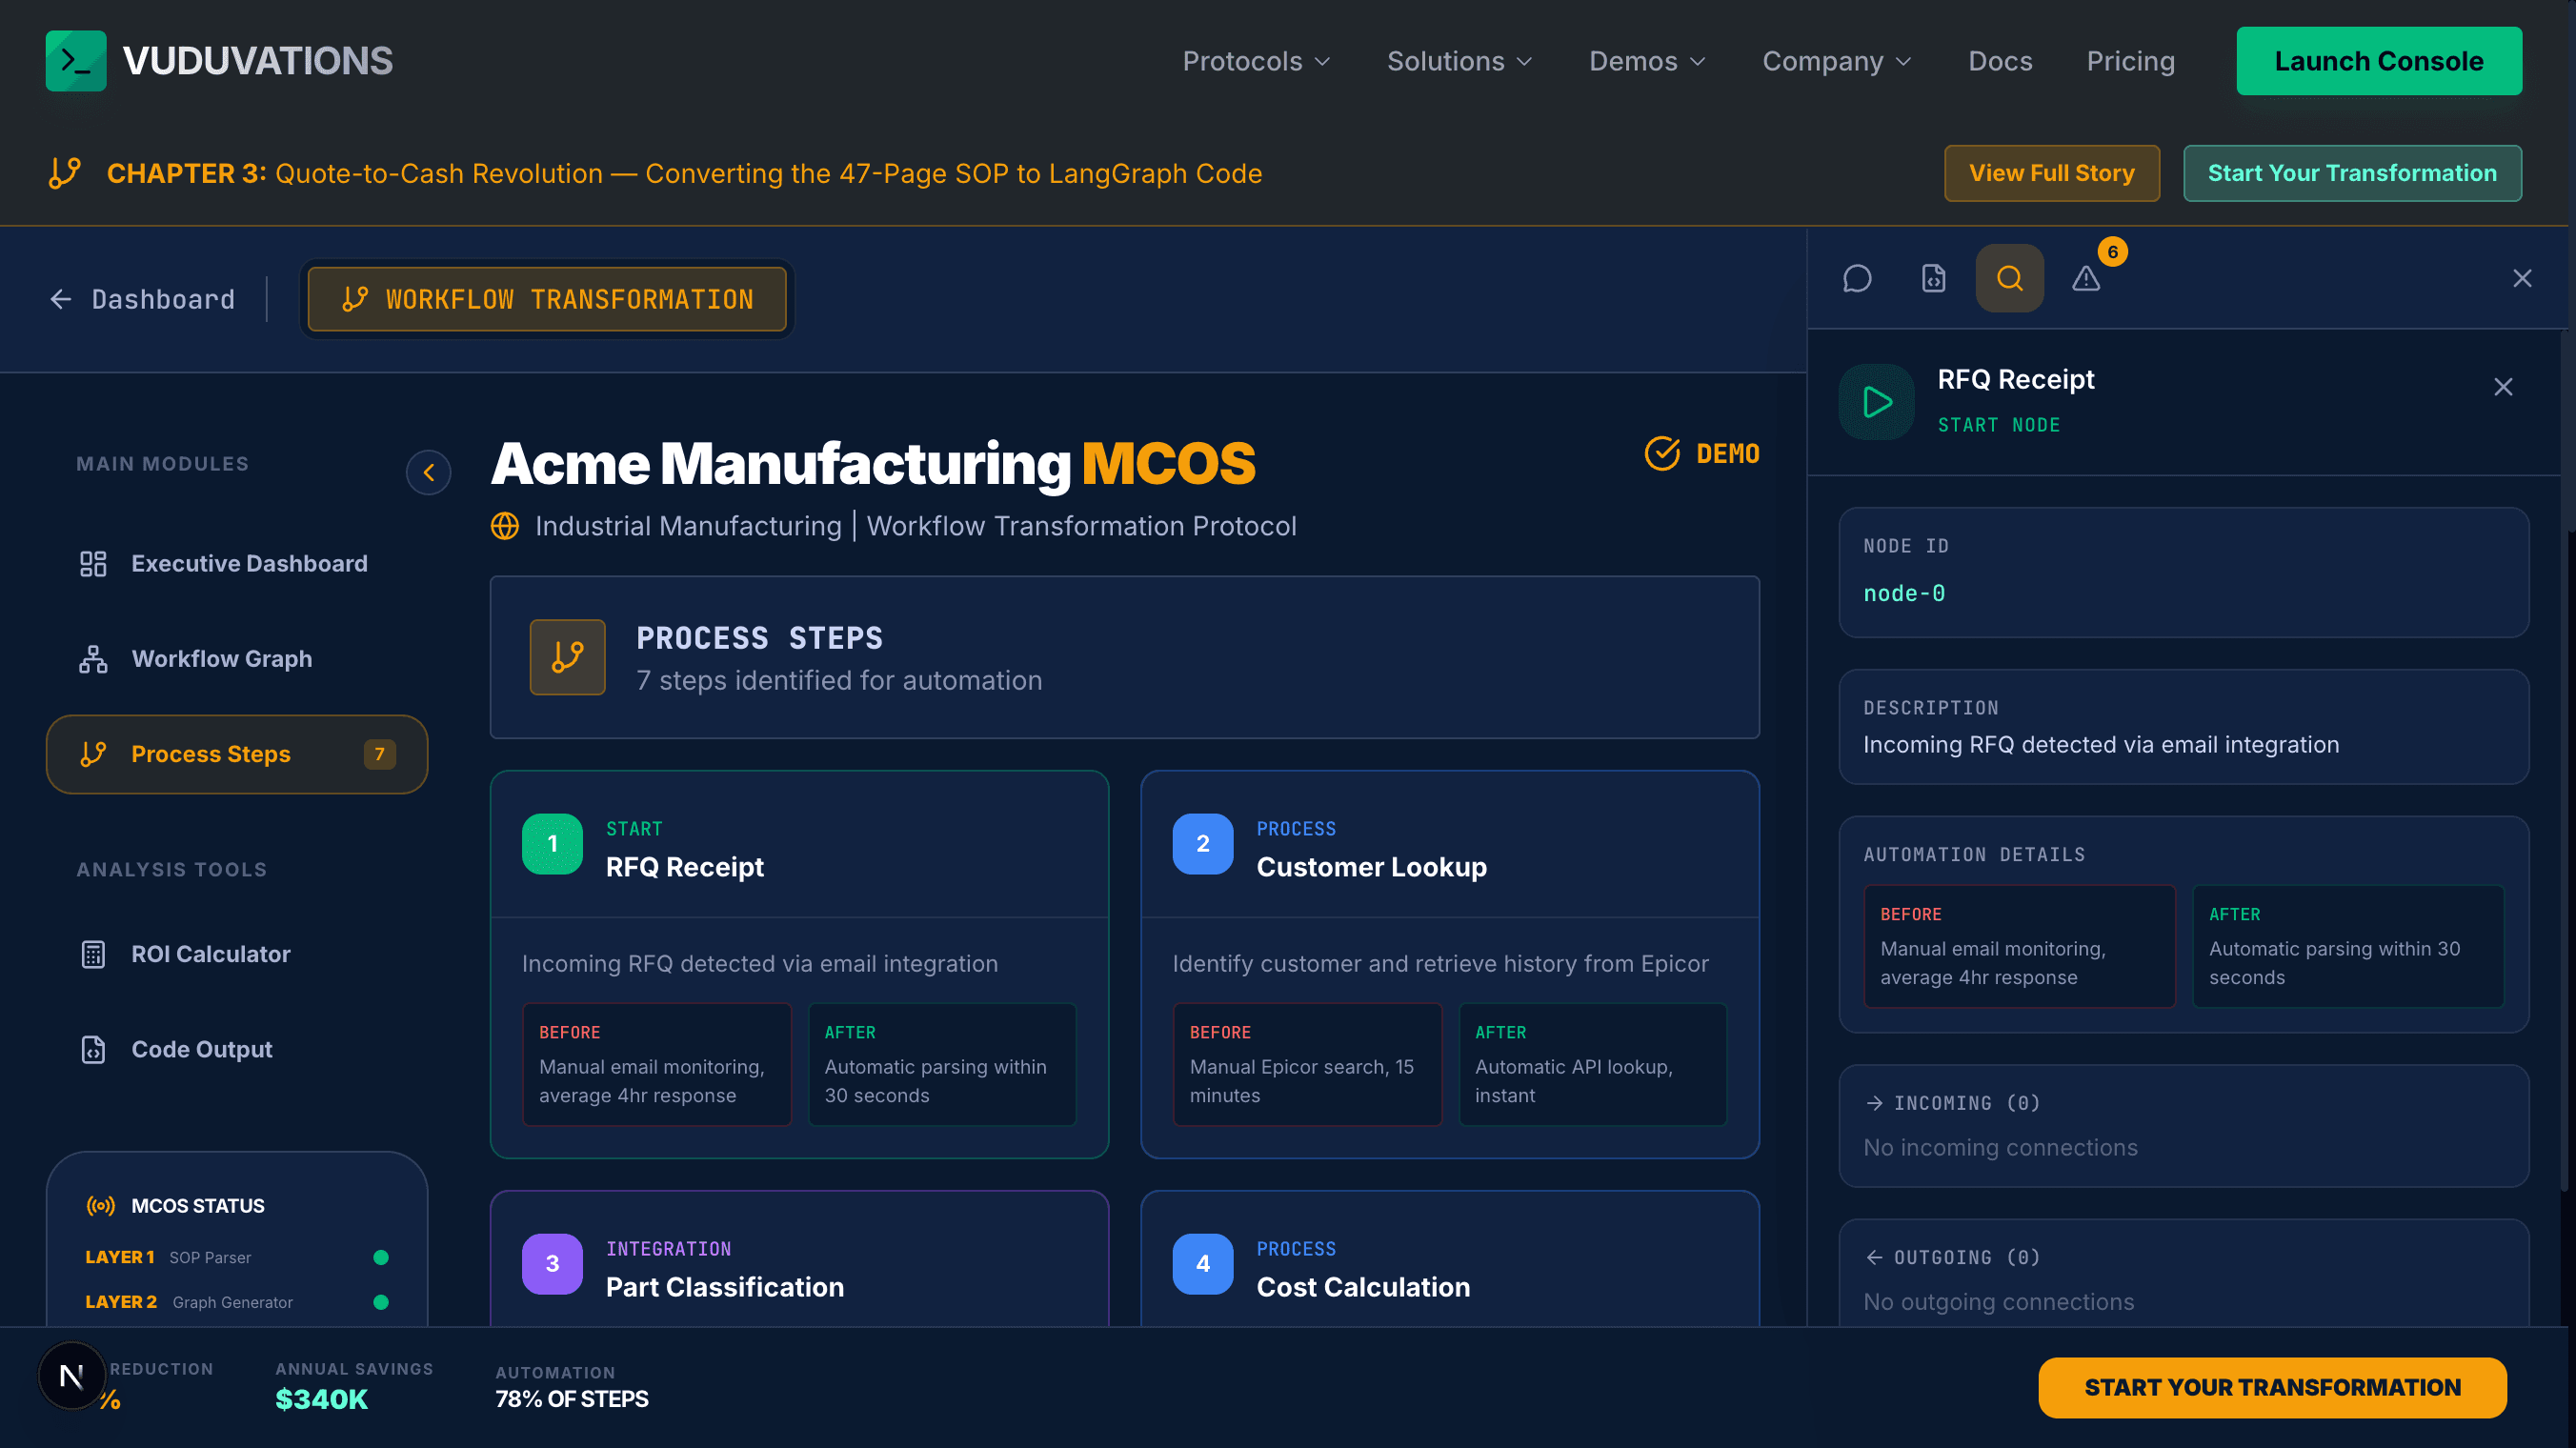The image size is (2576, 1448).
Task: Open the Part Classification step card
Action: point(799,1259)
